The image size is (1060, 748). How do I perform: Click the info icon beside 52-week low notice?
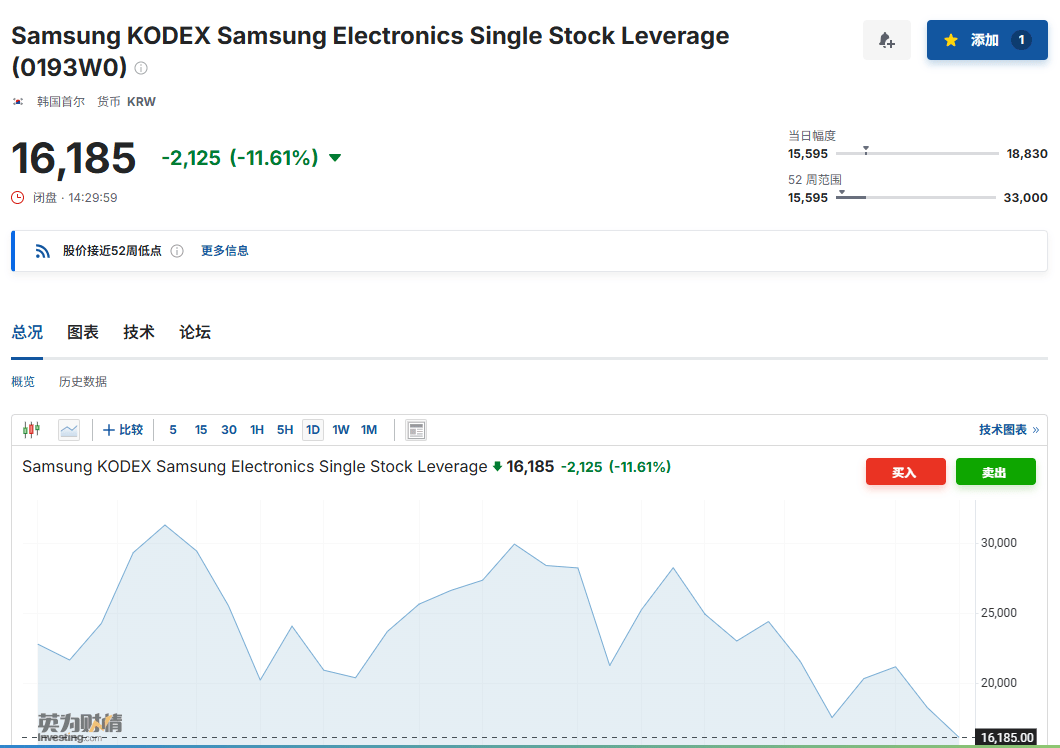pos(177,251)
